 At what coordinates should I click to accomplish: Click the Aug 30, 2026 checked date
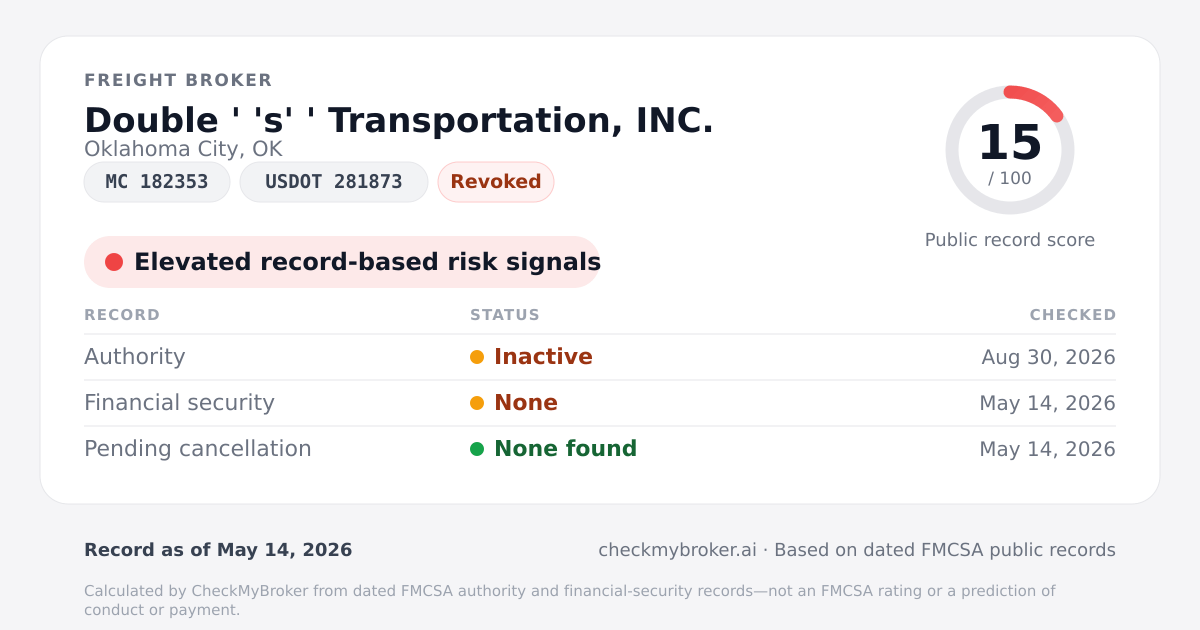click(1049, 357)
